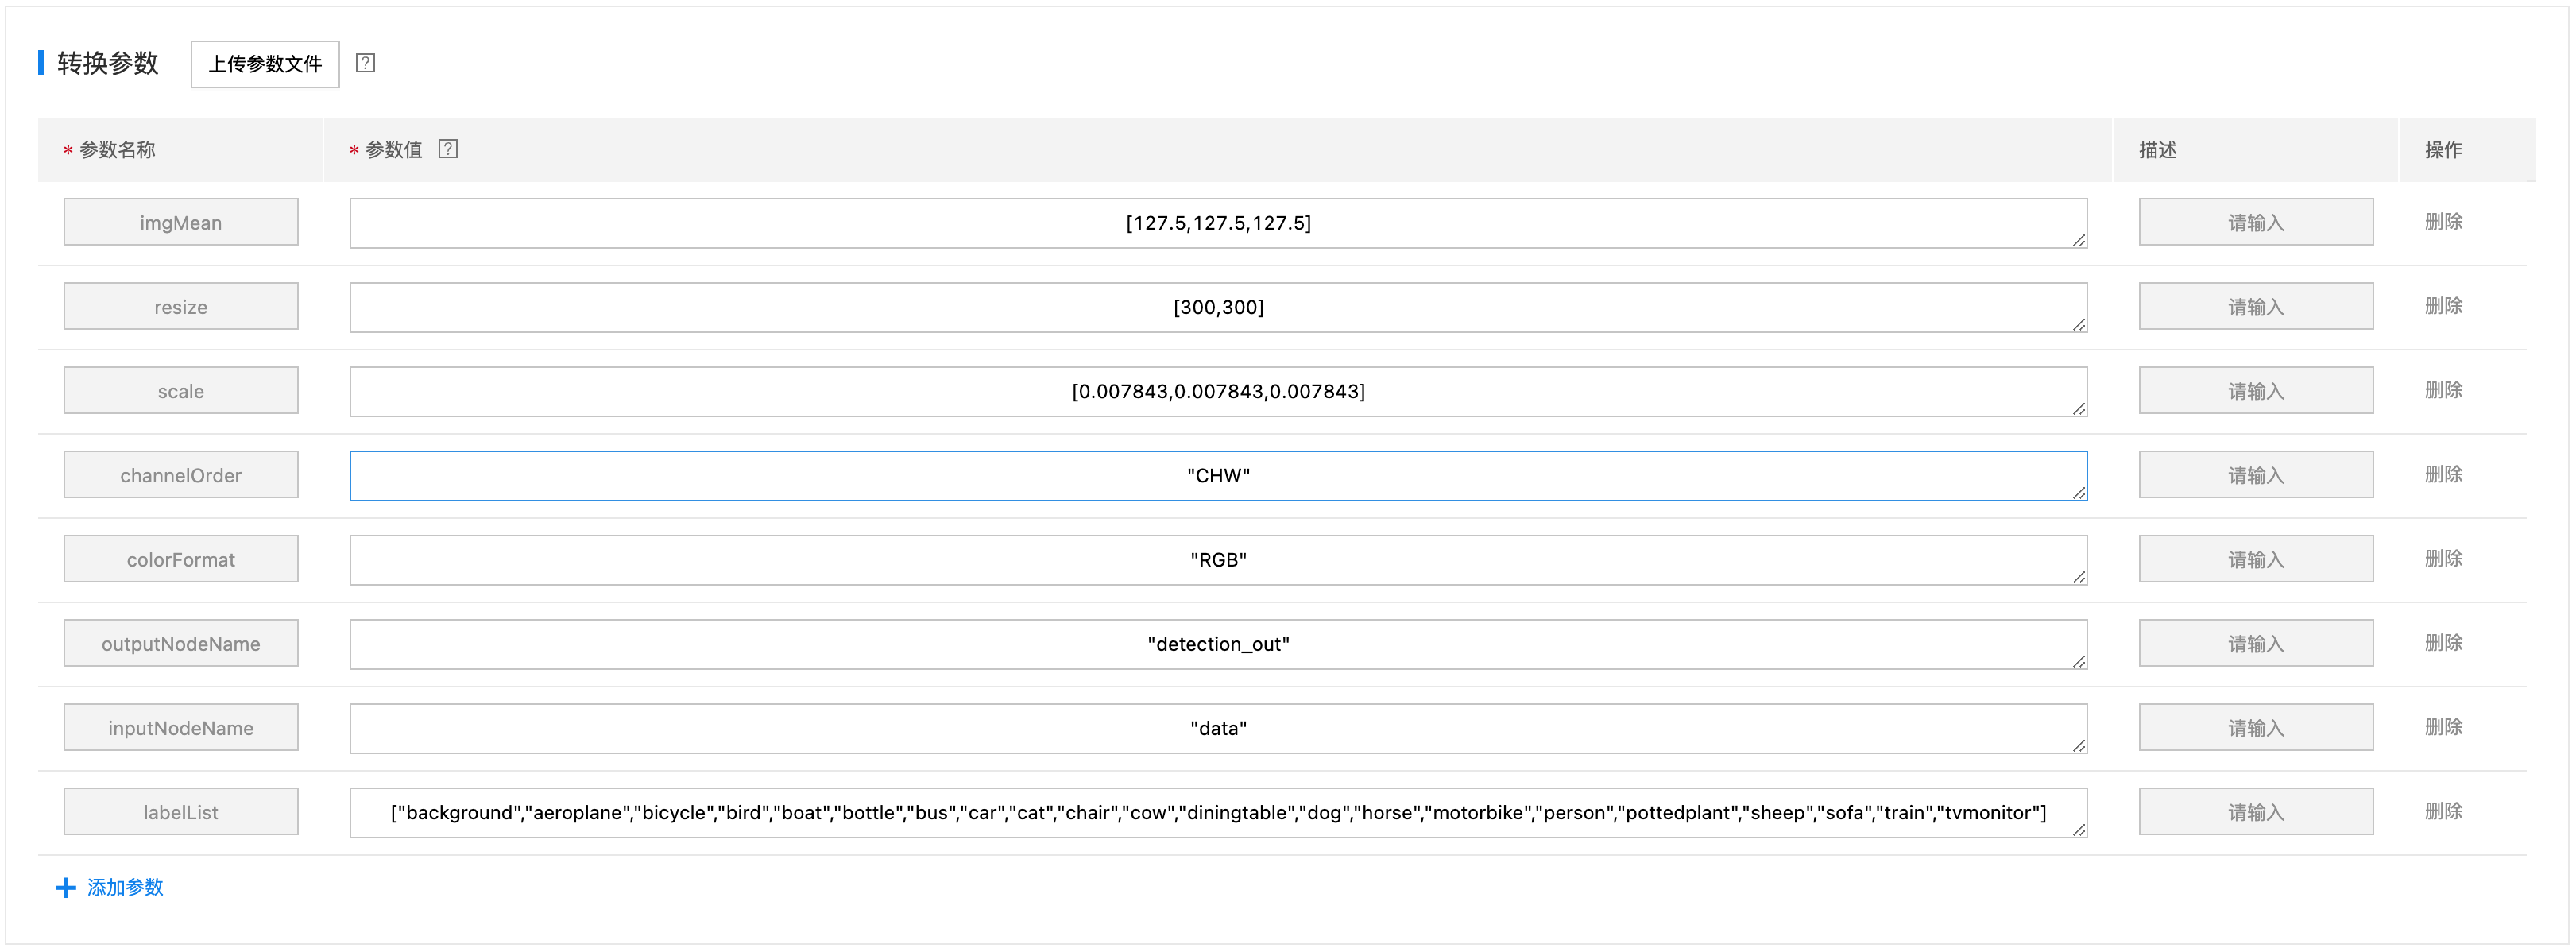Click the labelList name field
Viewport: 2576px width, 952px height.
coord(181,812)
